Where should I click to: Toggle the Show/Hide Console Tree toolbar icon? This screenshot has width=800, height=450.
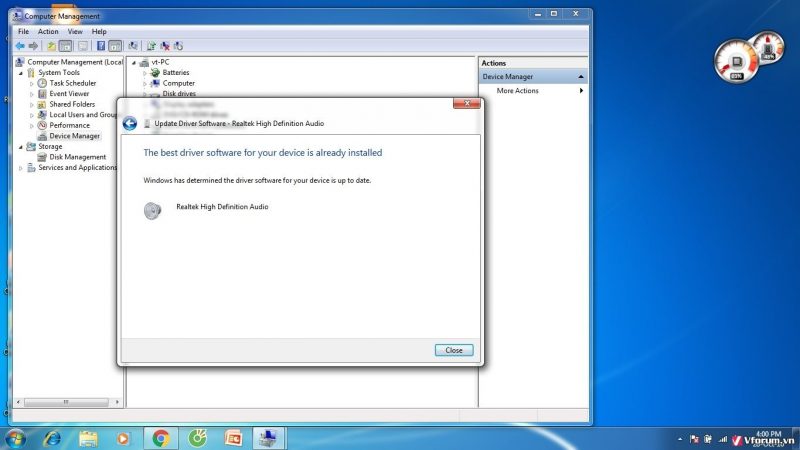point(65,46)
